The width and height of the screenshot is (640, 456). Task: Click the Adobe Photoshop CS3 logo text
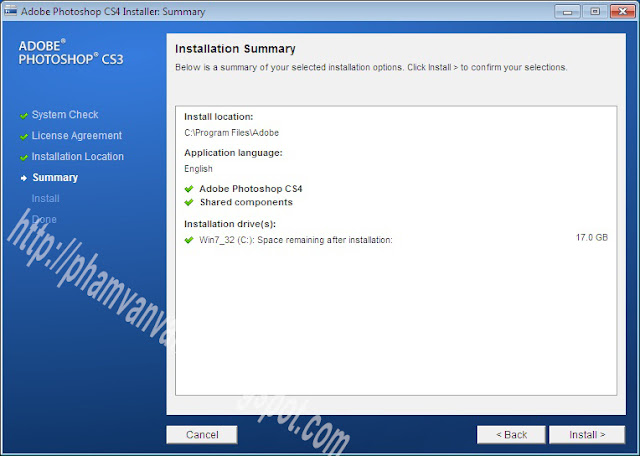pyautogui.click(x=71, y=53)
